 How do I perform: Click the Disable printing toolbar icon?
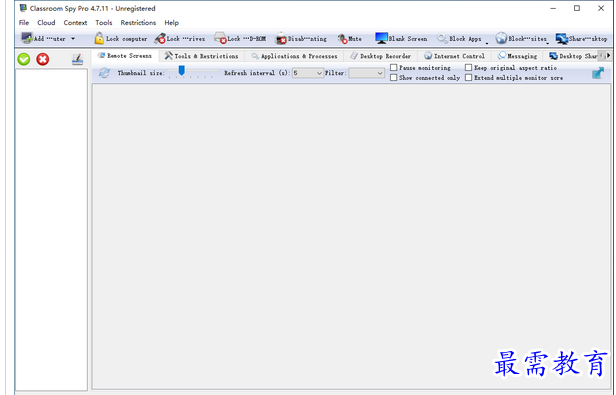281,39
